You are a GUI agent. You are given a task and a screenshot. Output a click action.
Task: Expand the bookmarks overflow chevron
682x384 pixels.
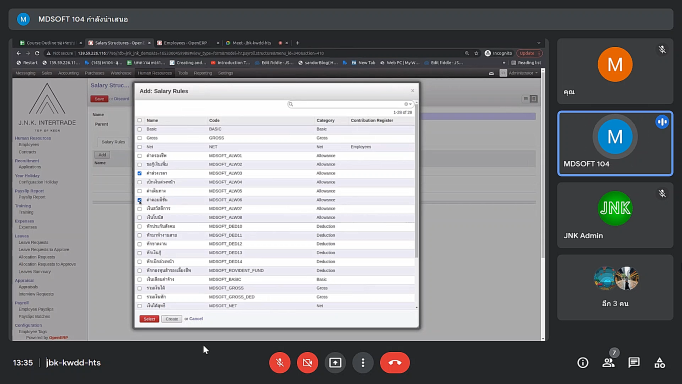(504, 63)
